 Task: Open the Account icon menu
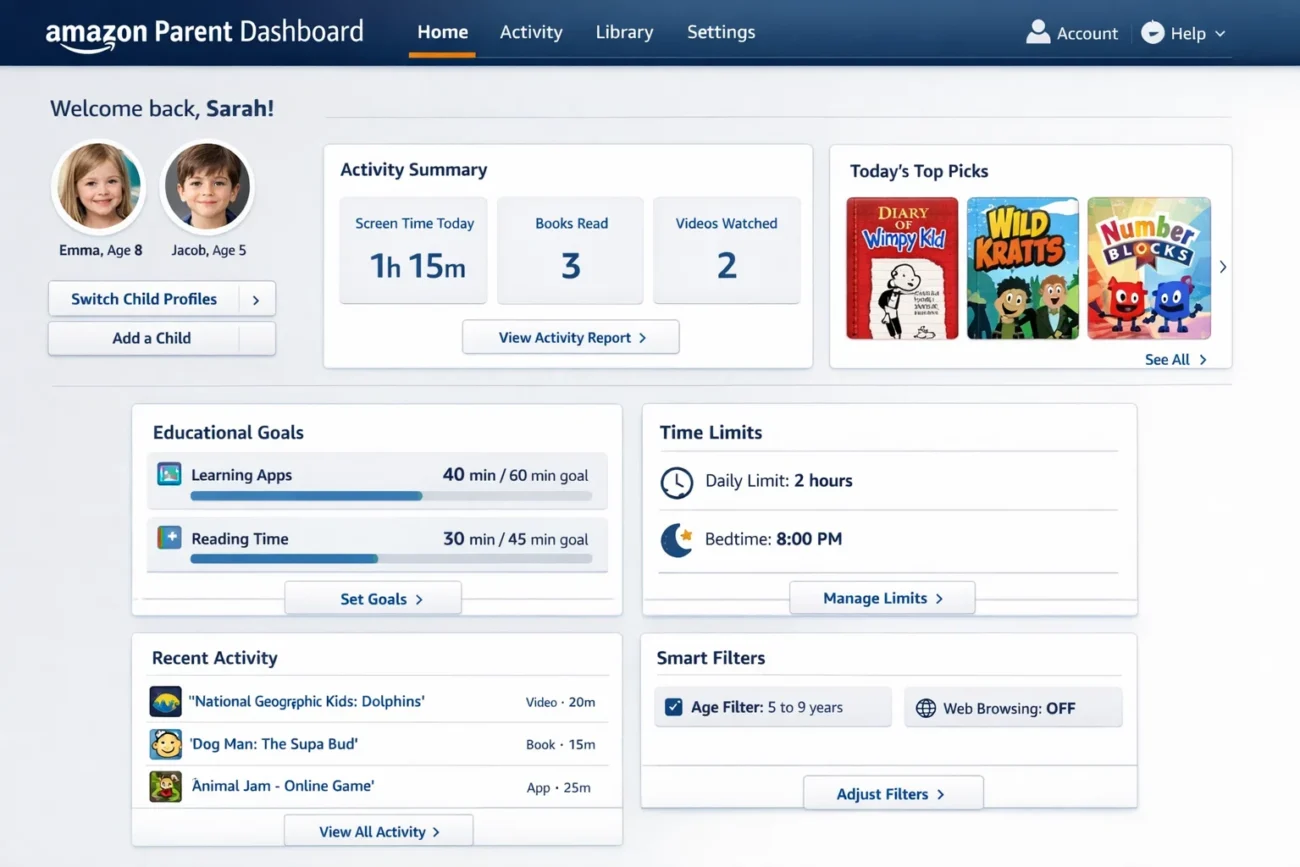coord(1036,32)
